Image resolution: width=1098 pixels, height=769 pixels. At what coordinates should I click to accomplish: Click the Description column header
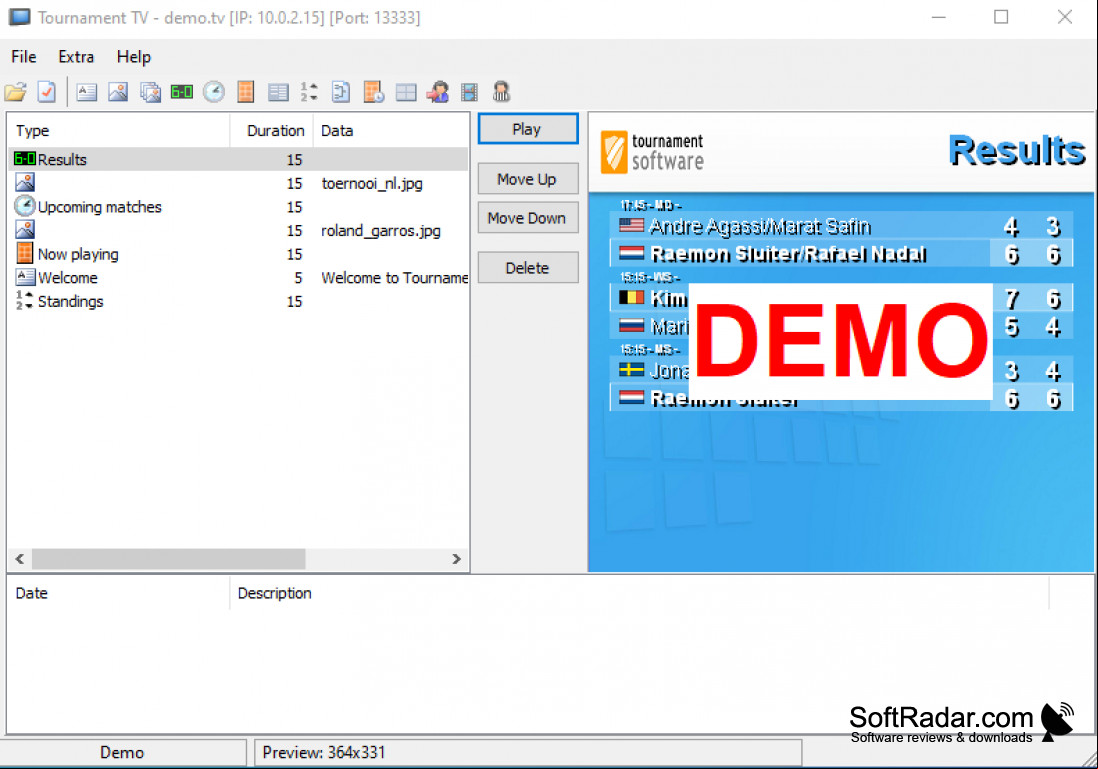point(639,593)
